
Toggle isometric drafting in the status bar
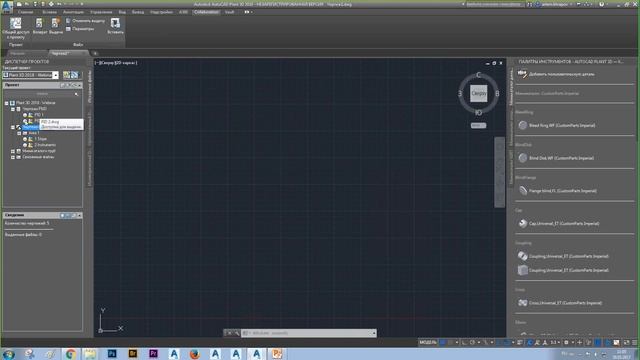point(486,342)
